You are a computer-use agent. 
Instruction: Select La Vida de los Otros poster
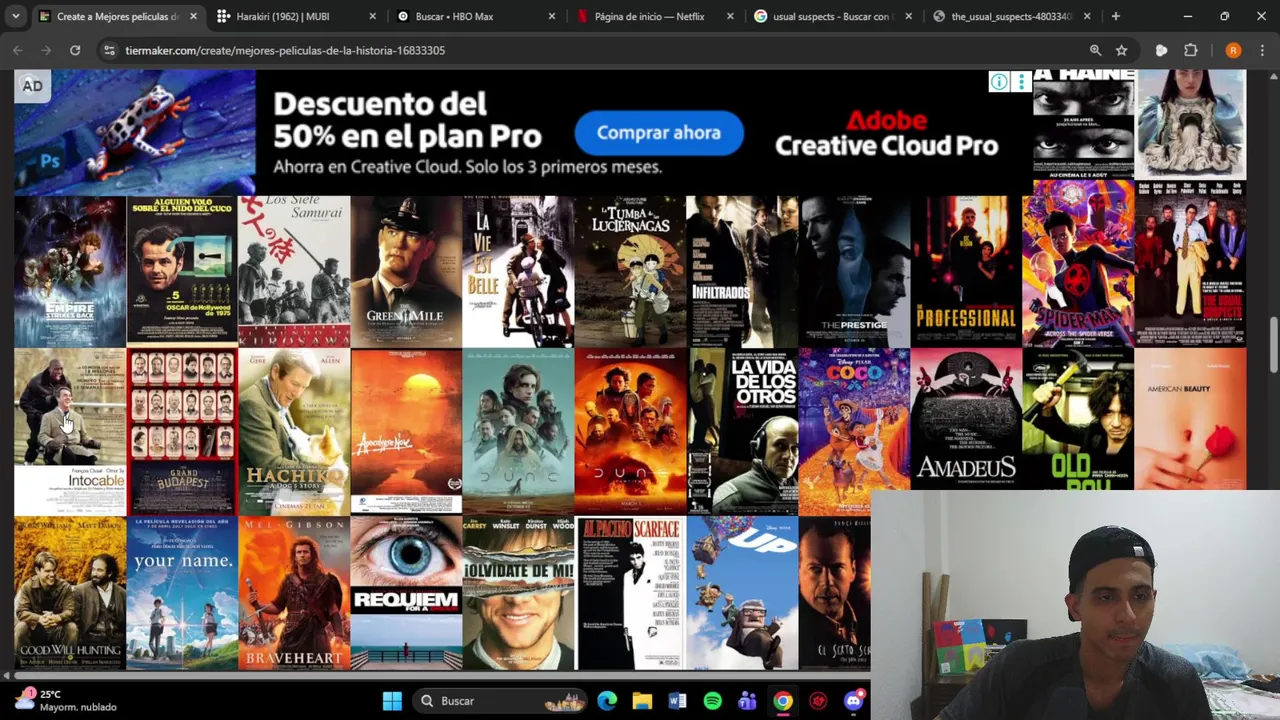[742, 432]
